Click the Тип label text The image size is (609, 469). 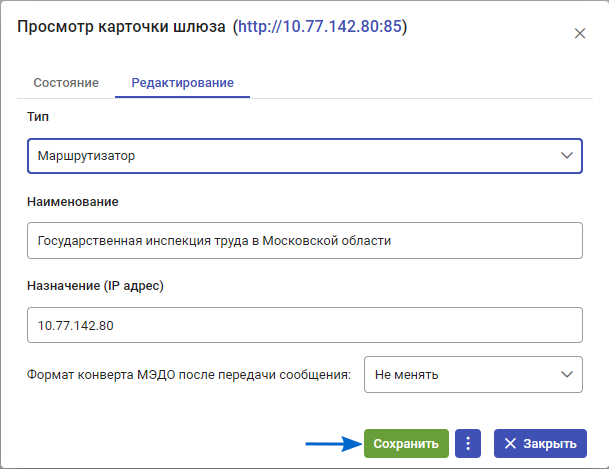[38, 116]
